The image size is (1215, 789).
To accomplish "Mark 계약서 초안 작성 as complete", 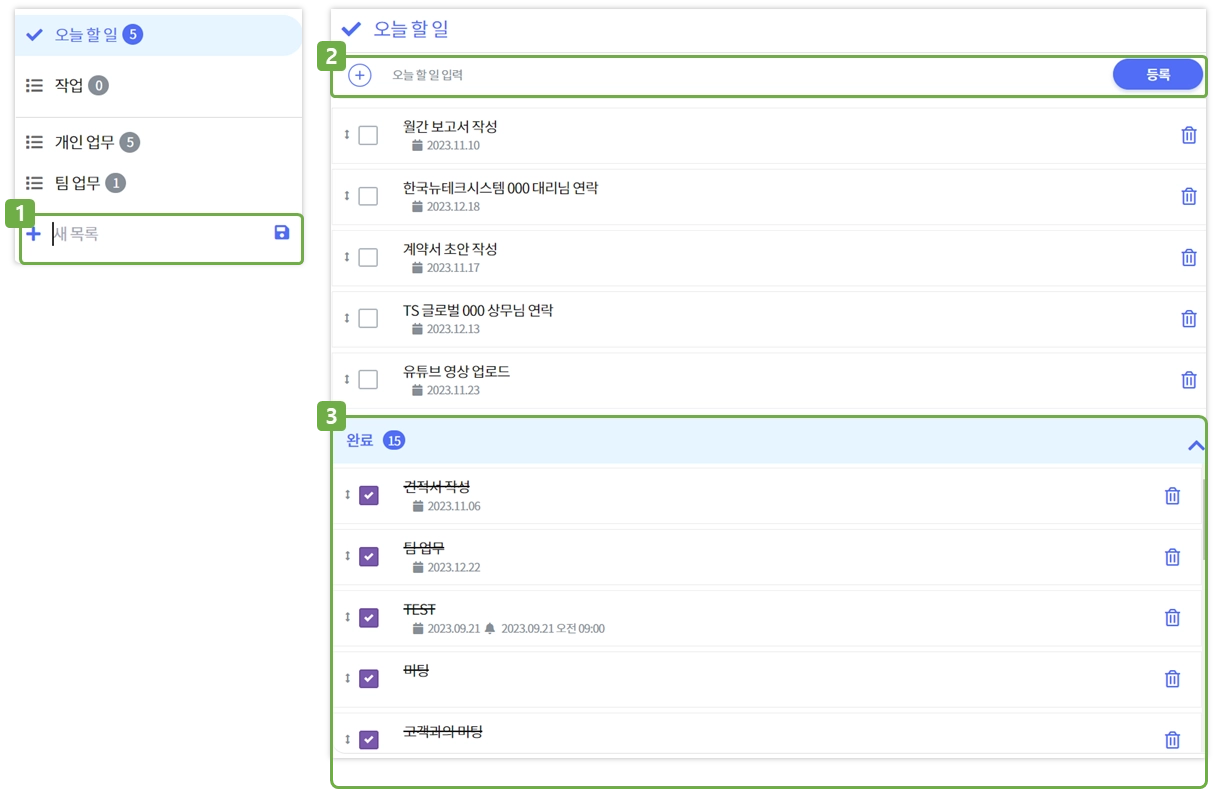I will pos(368,257).
